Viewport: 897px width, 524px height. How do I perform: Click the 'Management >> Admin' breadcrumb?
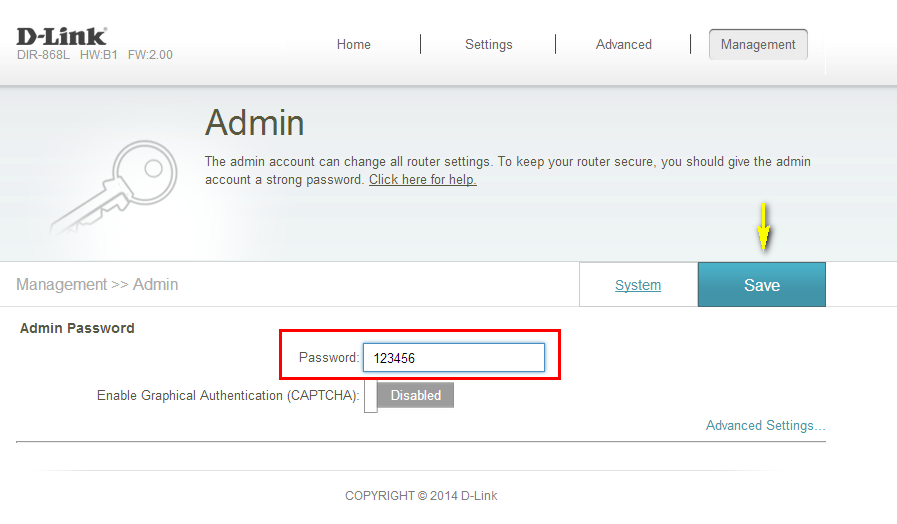pyautogui.click(x=97, y=285)
